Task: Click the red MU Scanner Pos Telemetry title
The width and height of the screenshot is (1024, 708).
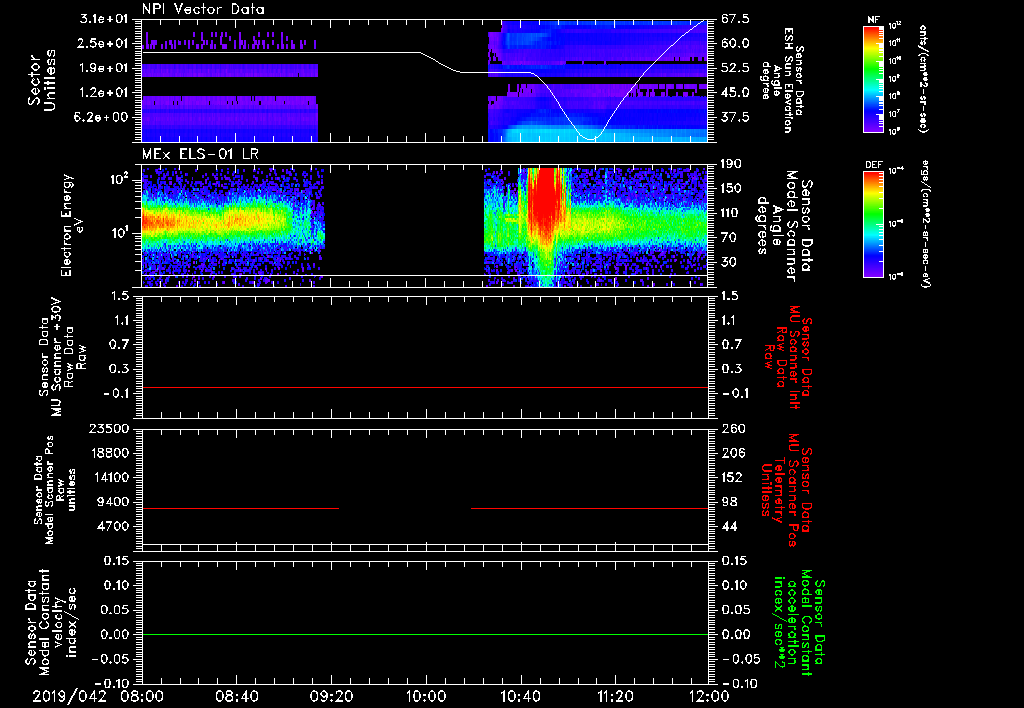Action: [786, 490]
